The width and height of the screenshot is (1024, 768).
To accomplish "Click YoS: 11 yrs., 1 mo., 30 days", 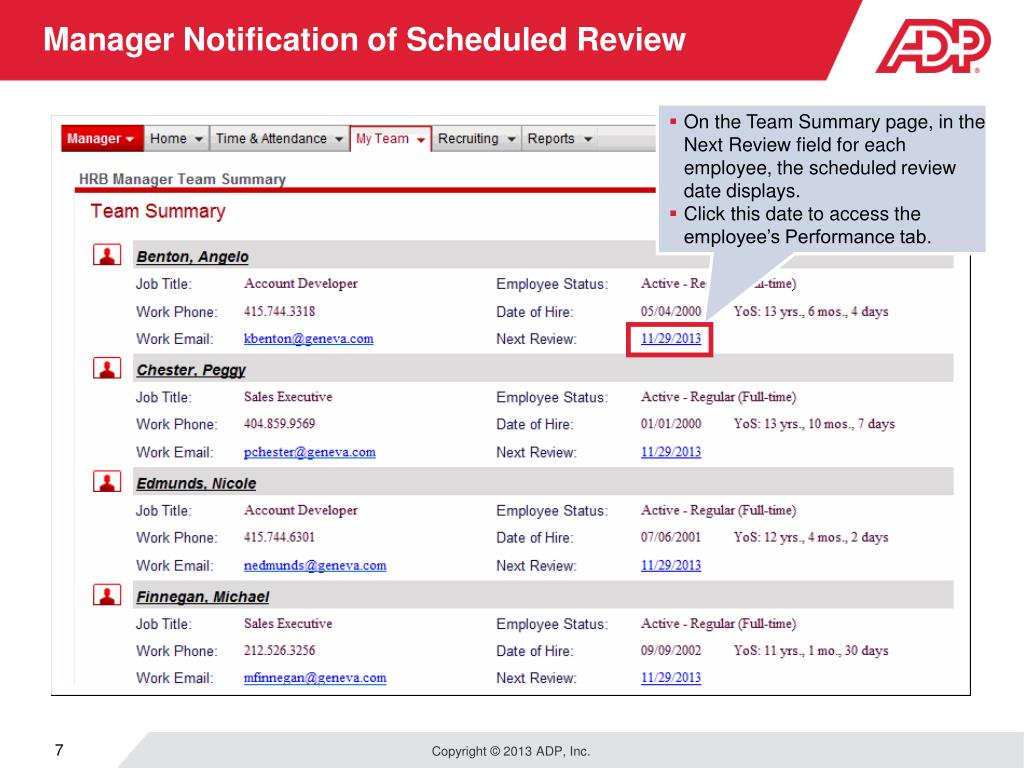I will coord(810,650).
